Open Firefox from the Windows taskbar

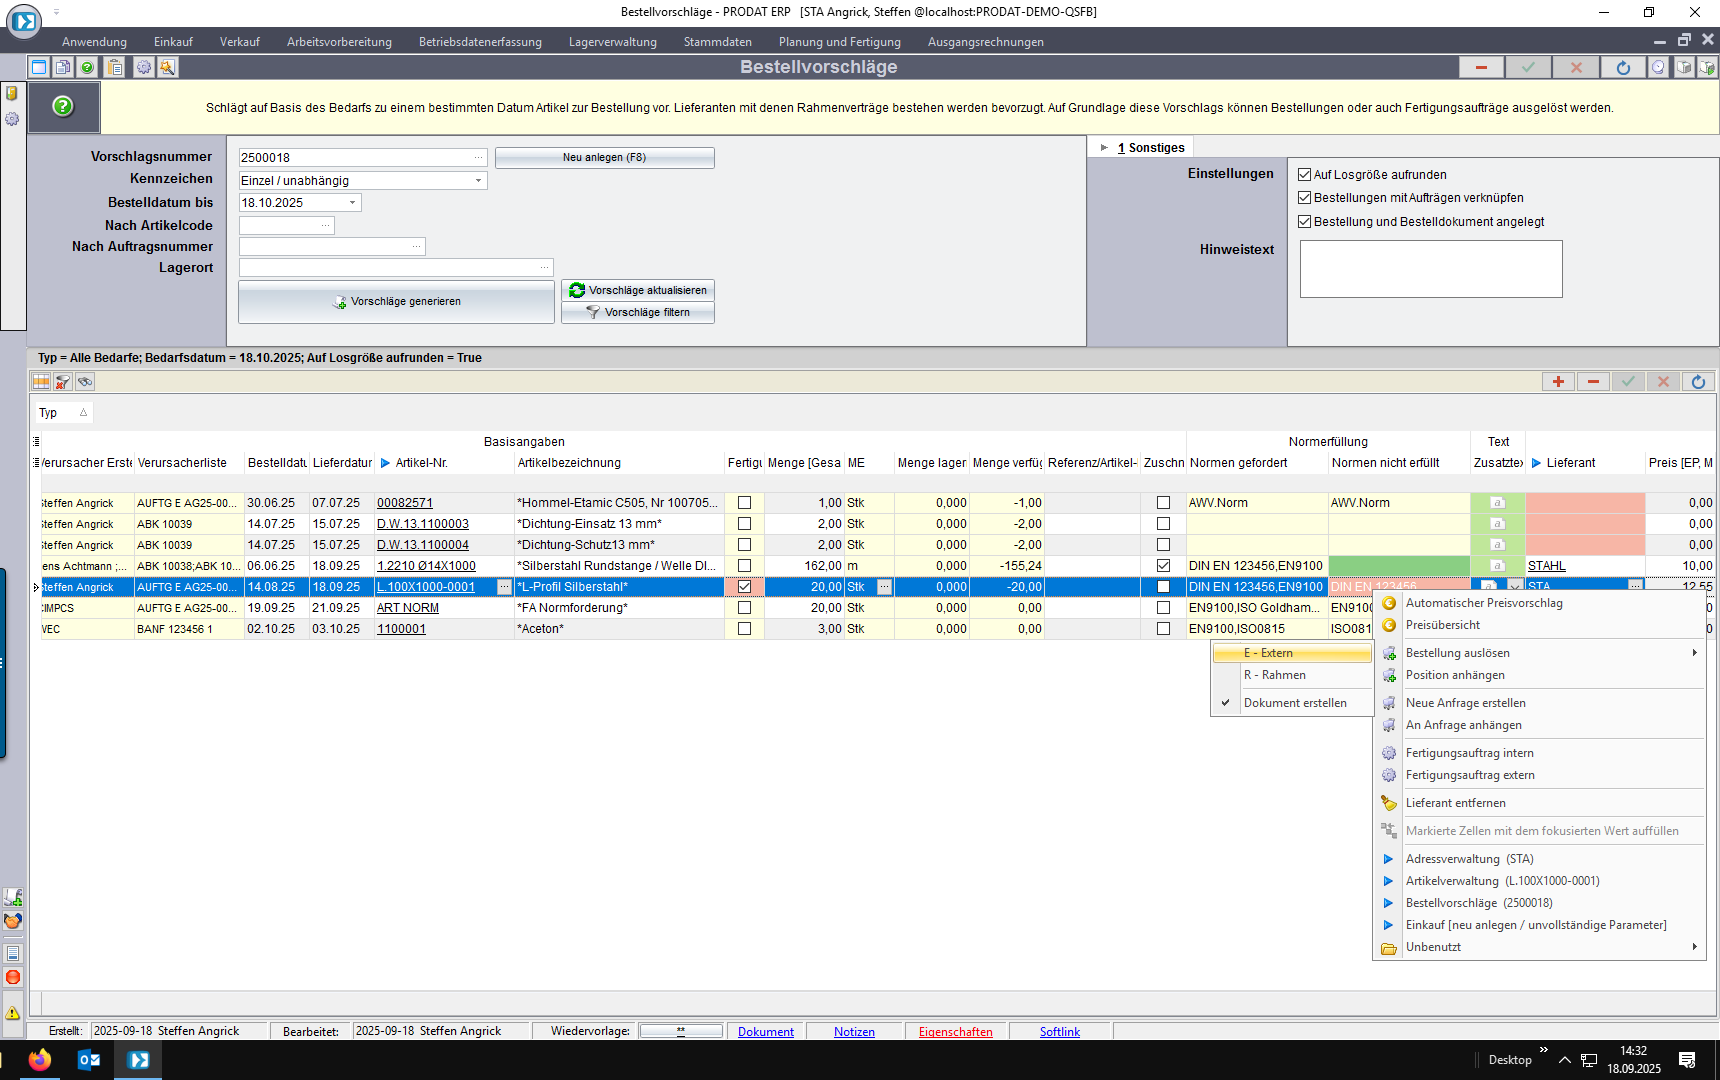coord(40,1060)
